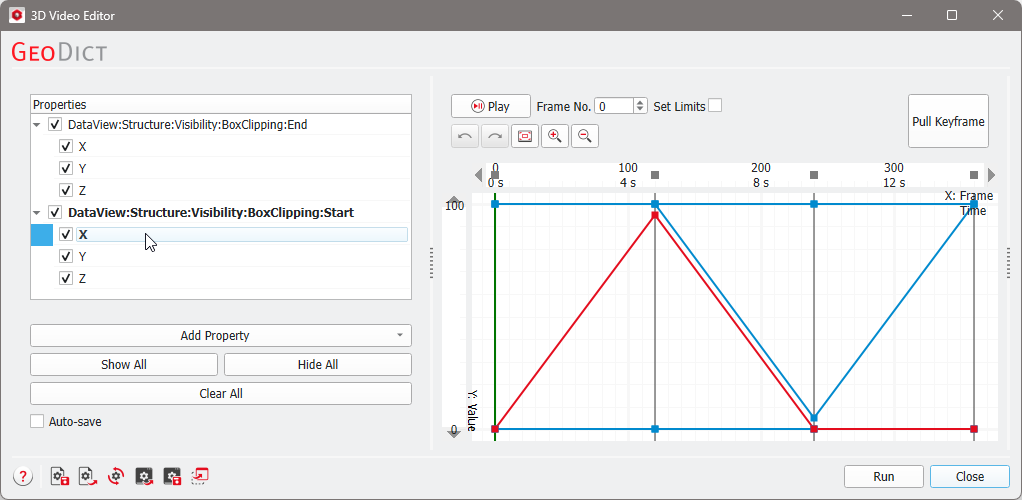This screenshot has height=500, width=1022.
Task: Uncheck Y under BoxClipping:Start
Action: coord(66,256)
